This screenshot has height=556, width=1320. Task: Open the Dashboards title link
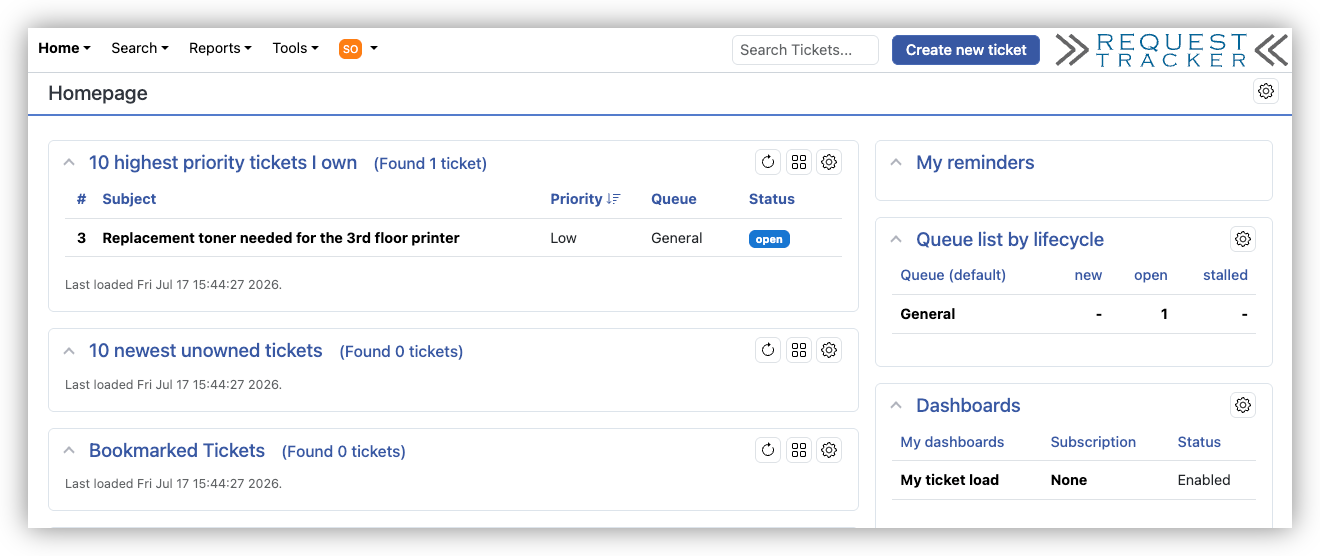point(968,406)
